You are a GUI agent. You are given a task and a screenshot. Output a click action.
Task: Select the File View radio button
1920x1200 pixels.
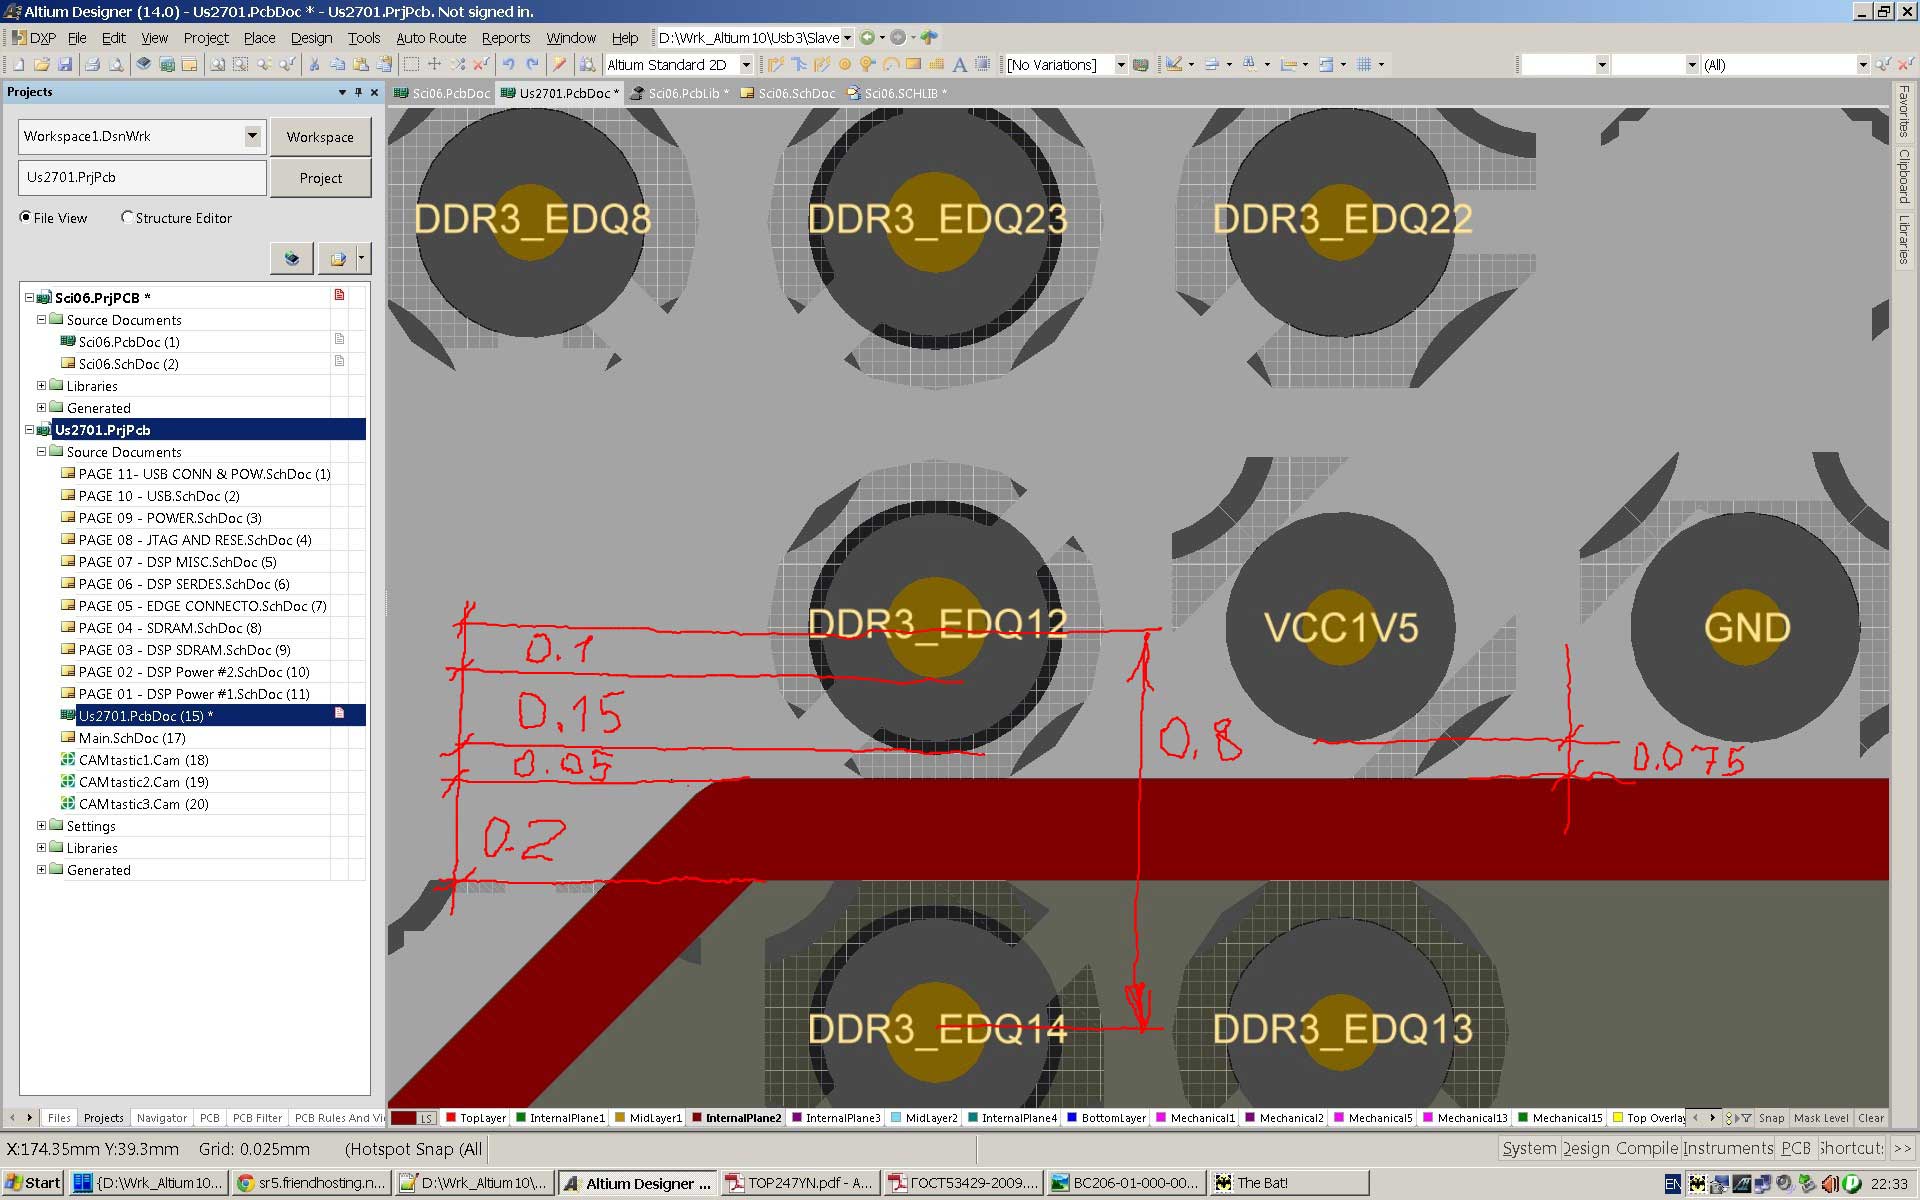tap(26, 217)
